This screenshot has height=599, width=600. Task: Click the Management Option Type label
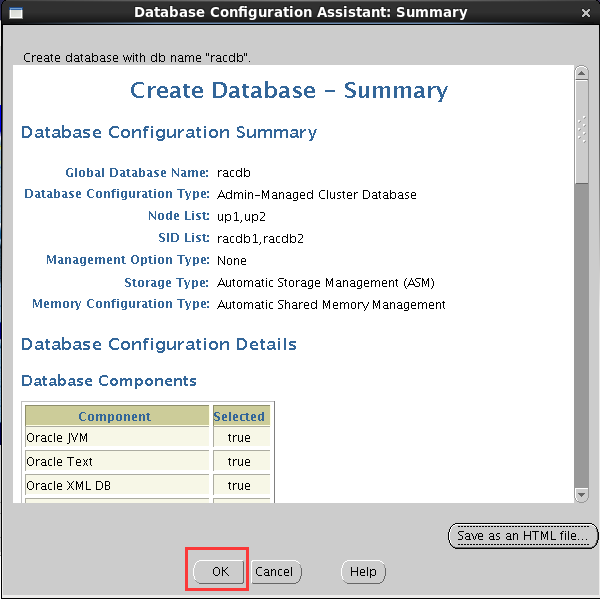pos(128,260)
